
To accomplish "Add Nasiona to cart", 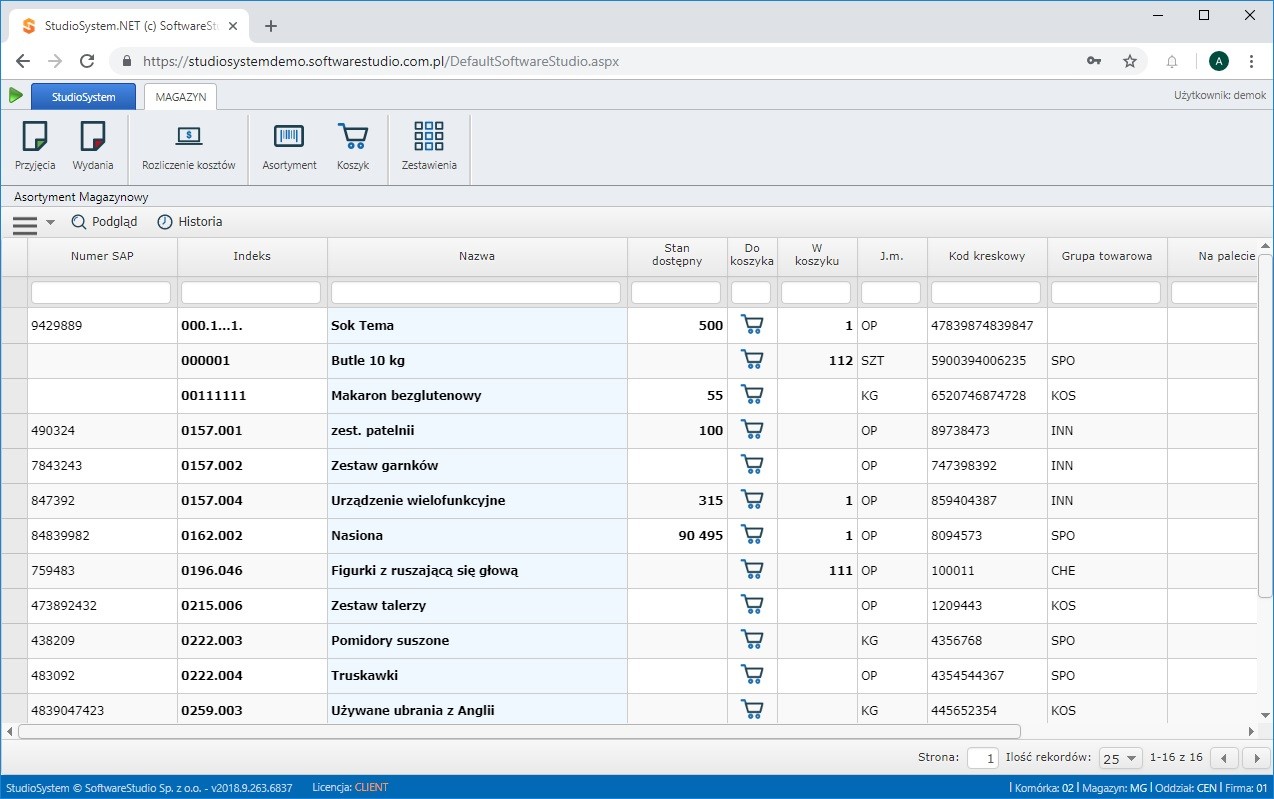I will pyautogui.click(x=752, y=535).
